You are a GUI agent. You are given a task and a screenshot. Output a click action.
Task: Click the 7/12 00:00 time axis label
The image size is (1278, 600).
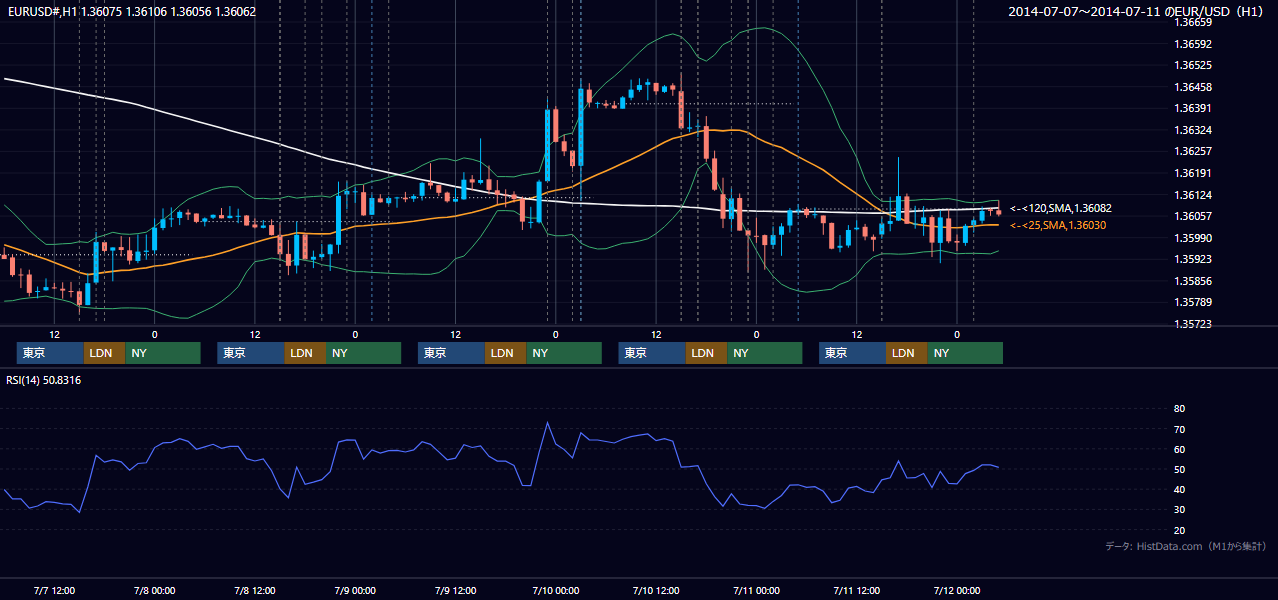point(957,590)
